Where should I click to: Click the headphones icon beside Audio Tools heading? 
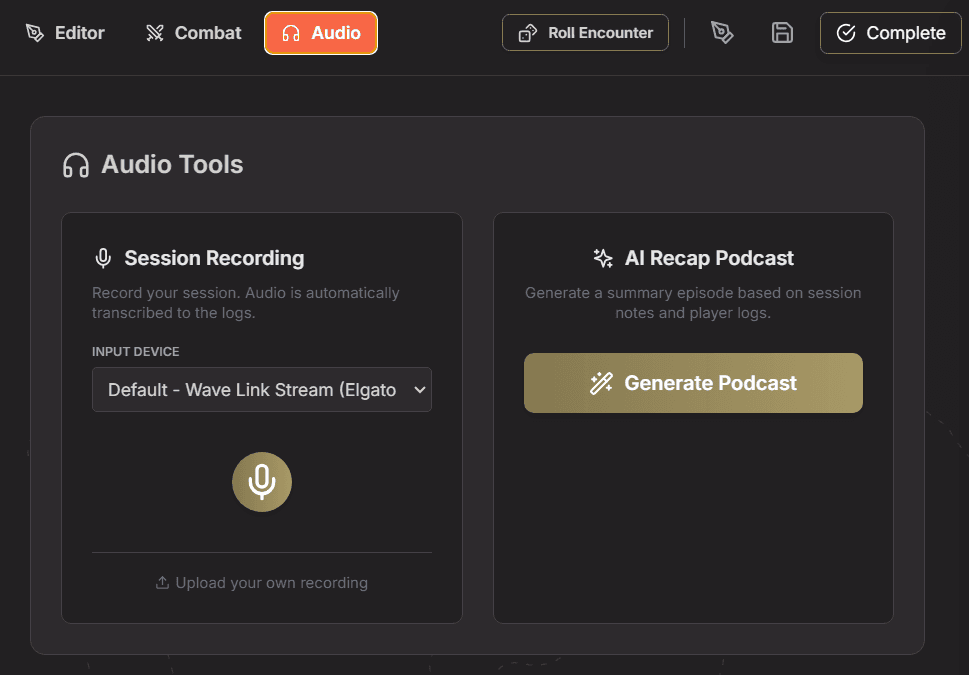tap(76, 165)
